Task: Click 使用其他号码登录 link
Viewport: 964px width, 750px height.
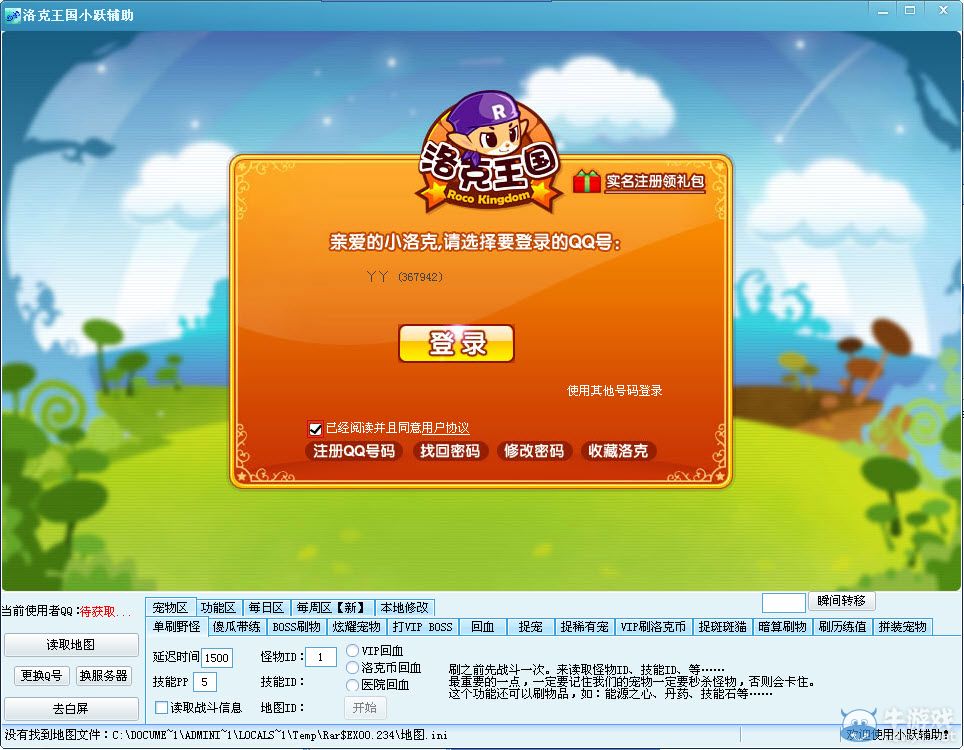Action: coord(614,390)
